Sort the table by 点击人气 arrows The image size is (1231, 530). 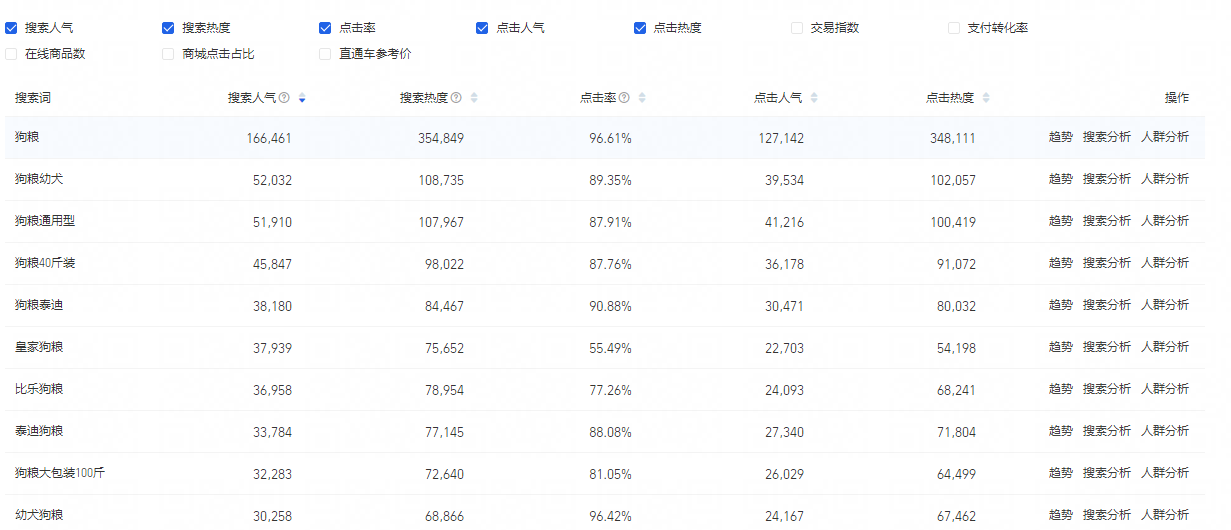814,98
